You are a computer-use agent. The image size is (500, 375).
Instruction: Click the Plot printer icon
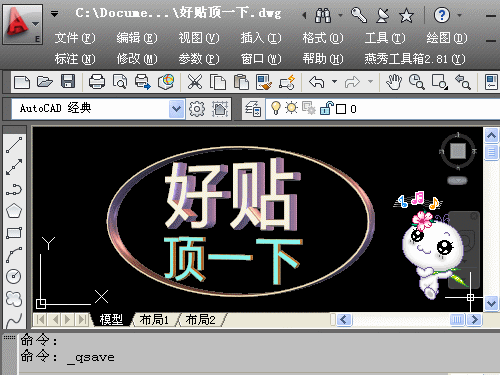[97, 82]
